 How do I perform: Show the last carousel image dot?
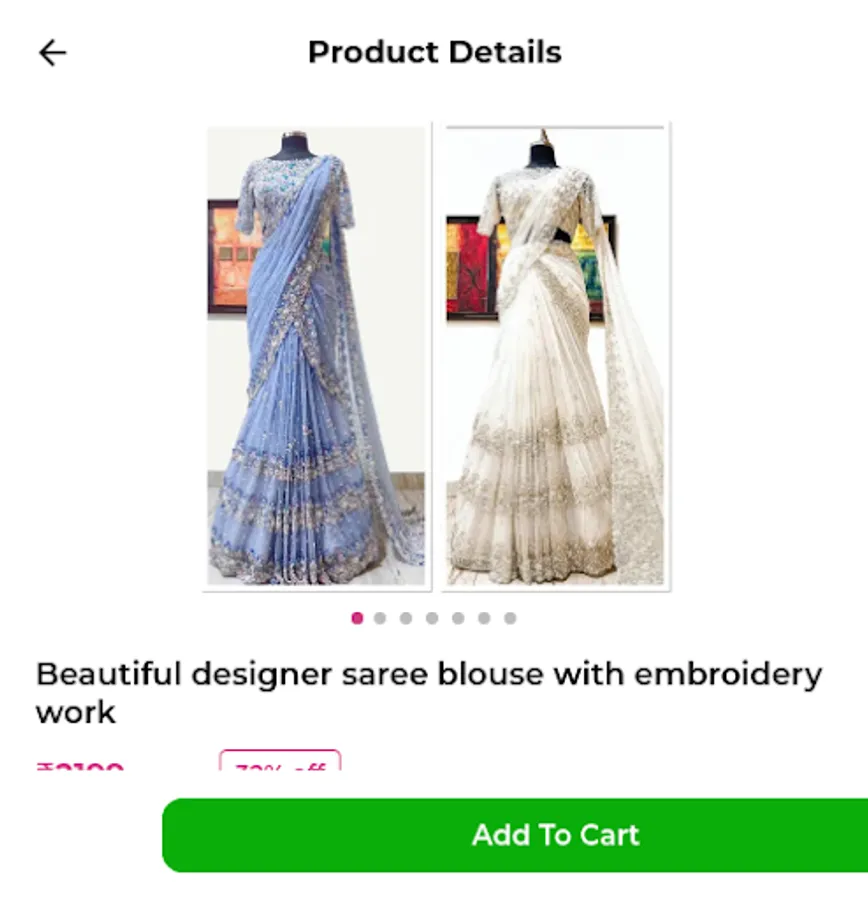tap(510, 618)
